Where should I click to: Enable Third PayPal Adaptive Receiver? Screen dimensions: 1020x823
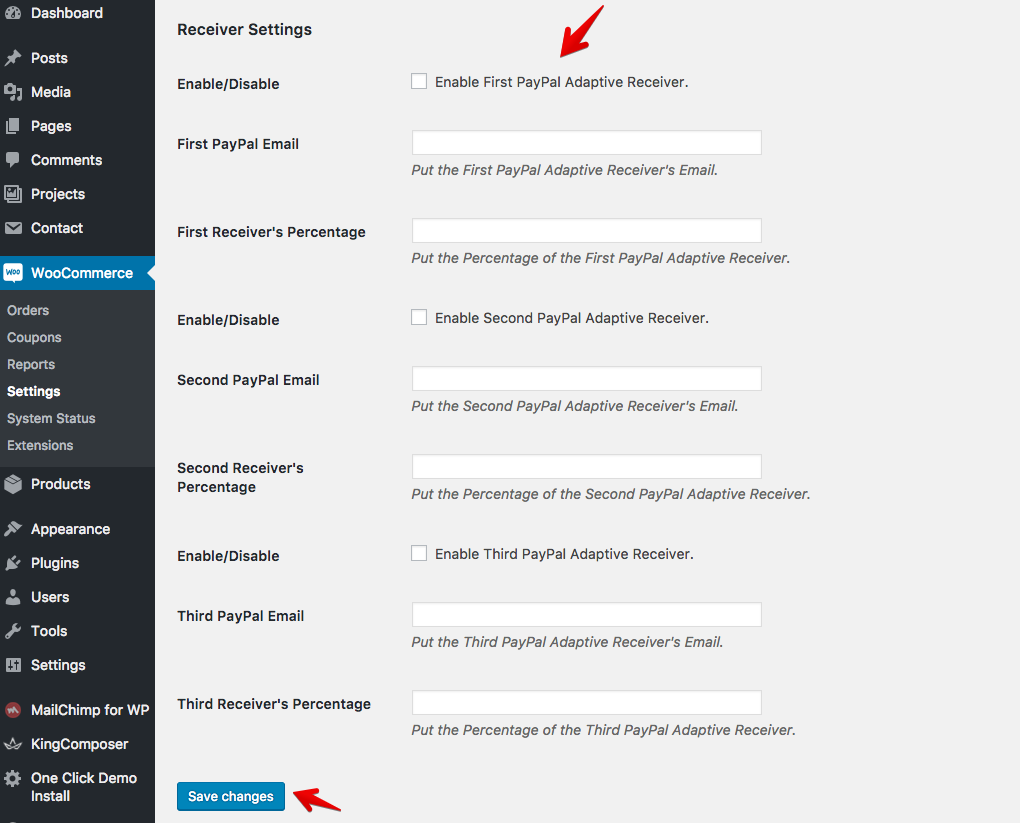coord(418,553)
